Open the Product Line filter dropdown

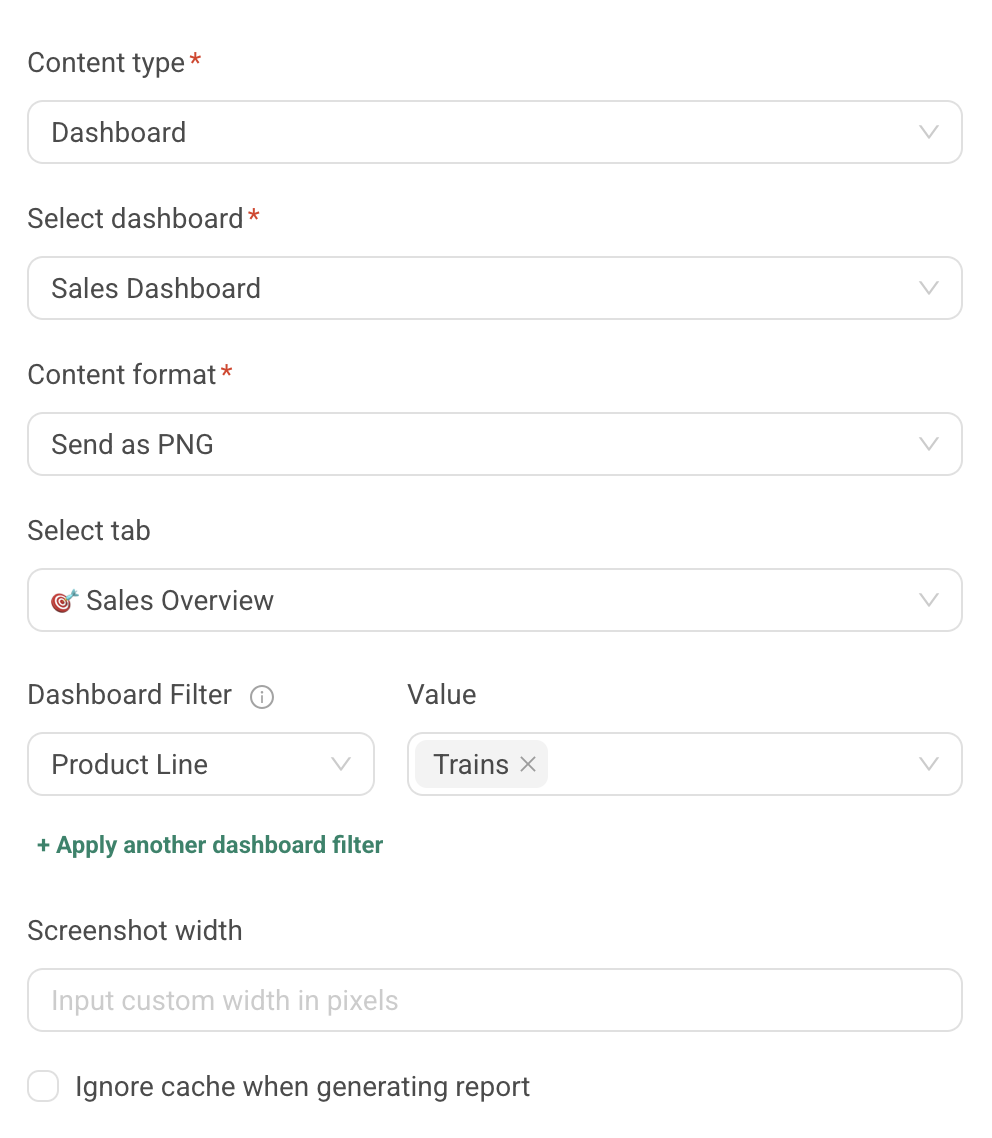point(201,764)
